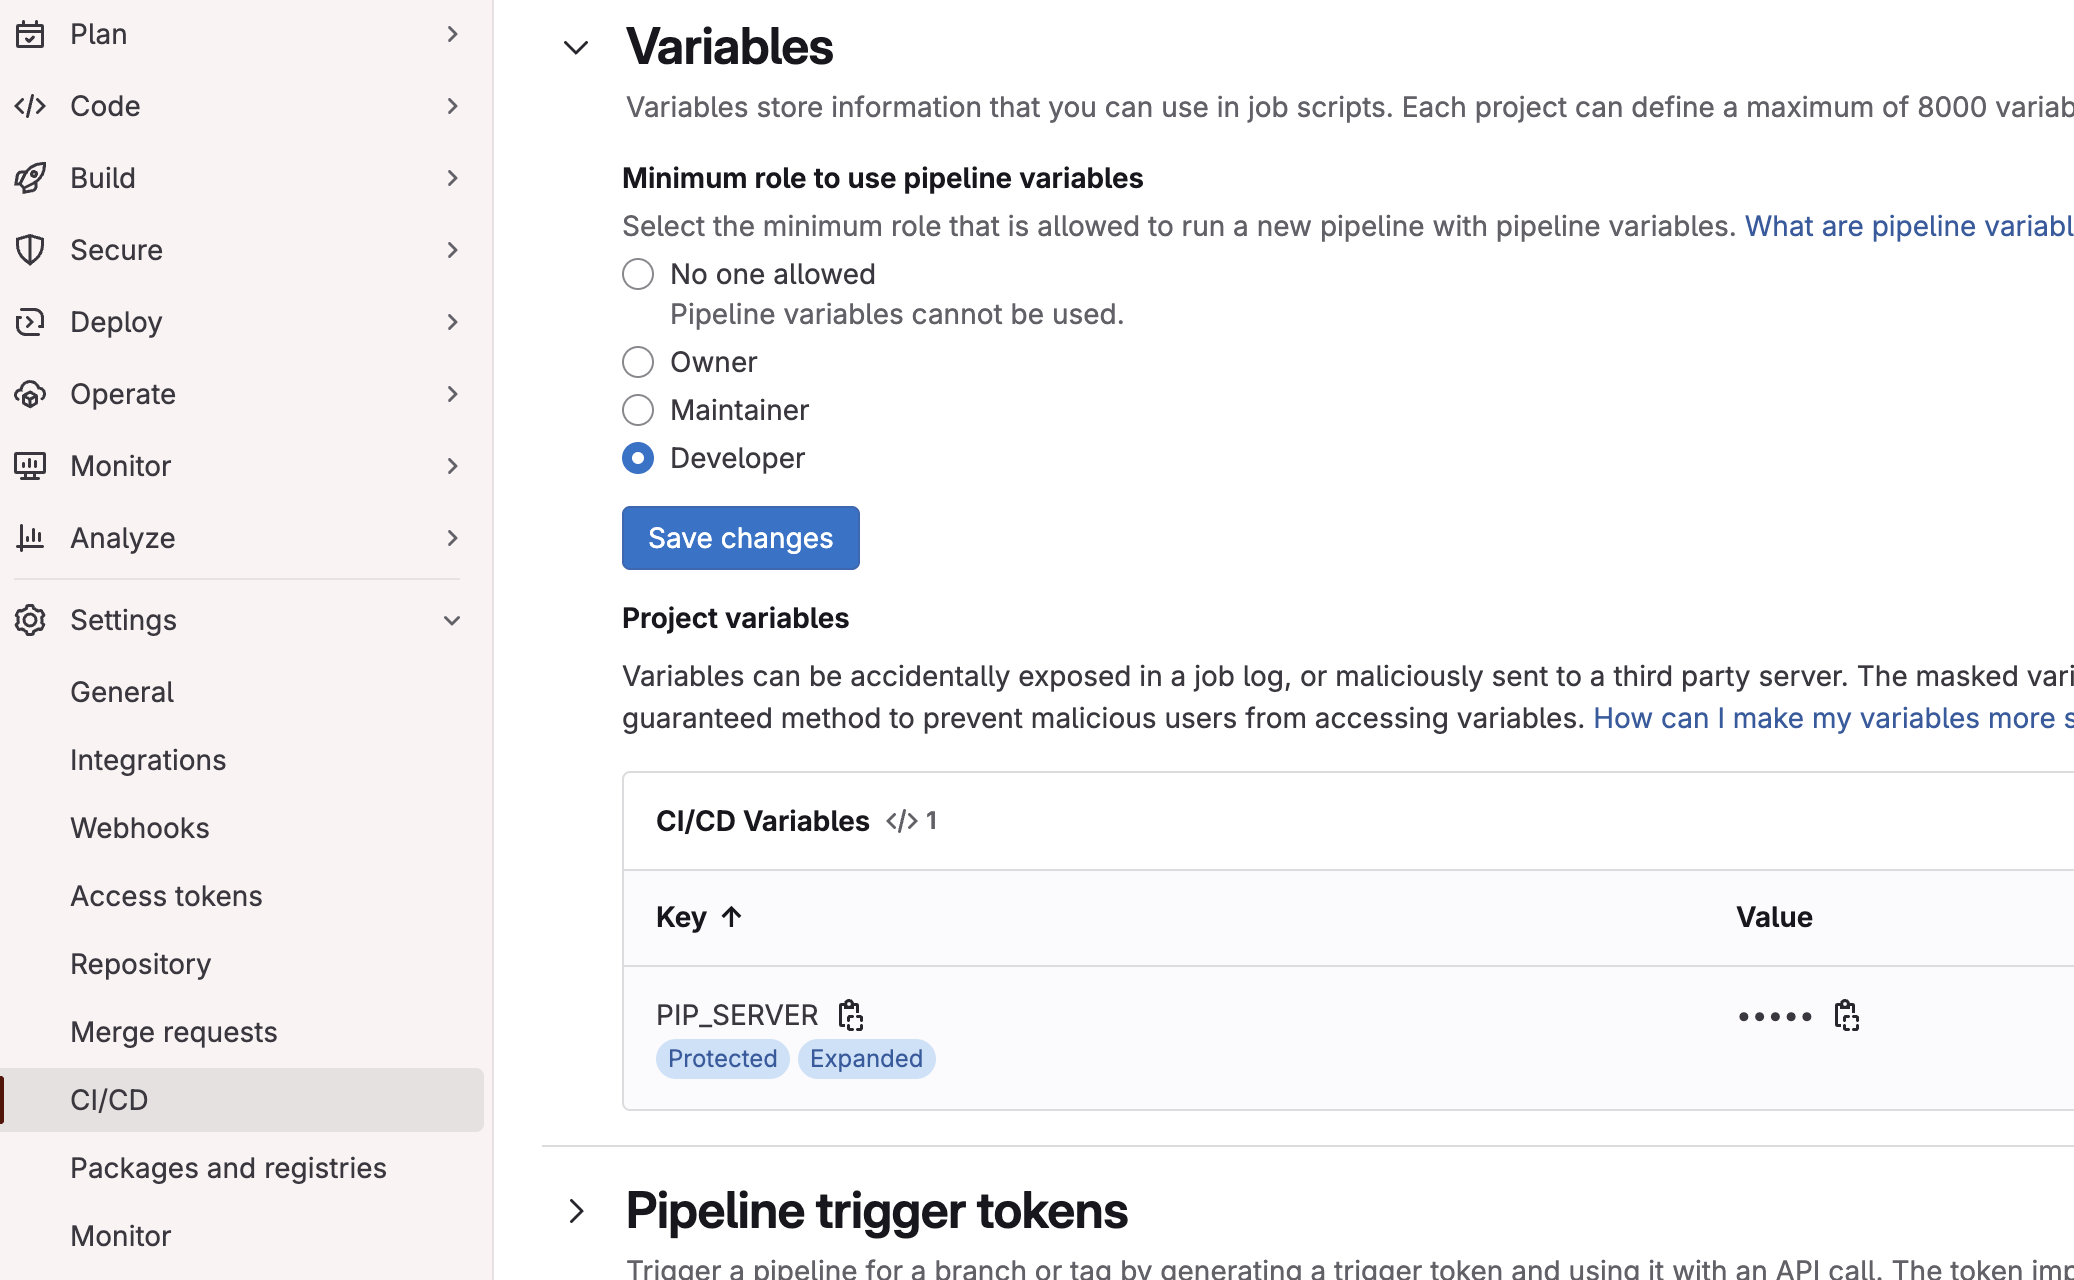This screenshot has width=2074, height=1280.
Task: Click the Analyze chart icon
Action: [x=30, y=538]
